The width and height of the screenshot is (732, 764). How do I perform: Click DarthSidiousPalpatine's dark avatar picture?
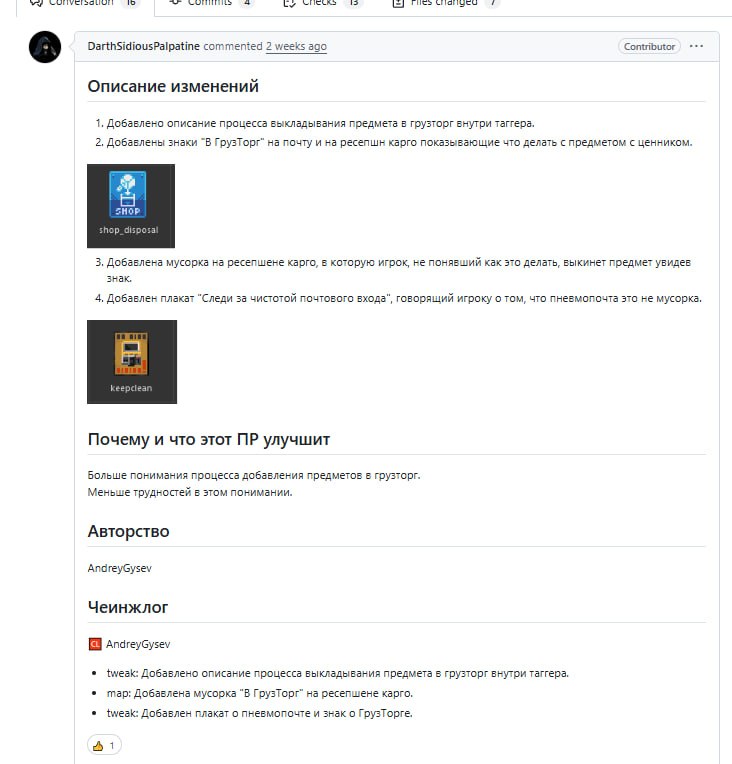click(x=45, y=47)
